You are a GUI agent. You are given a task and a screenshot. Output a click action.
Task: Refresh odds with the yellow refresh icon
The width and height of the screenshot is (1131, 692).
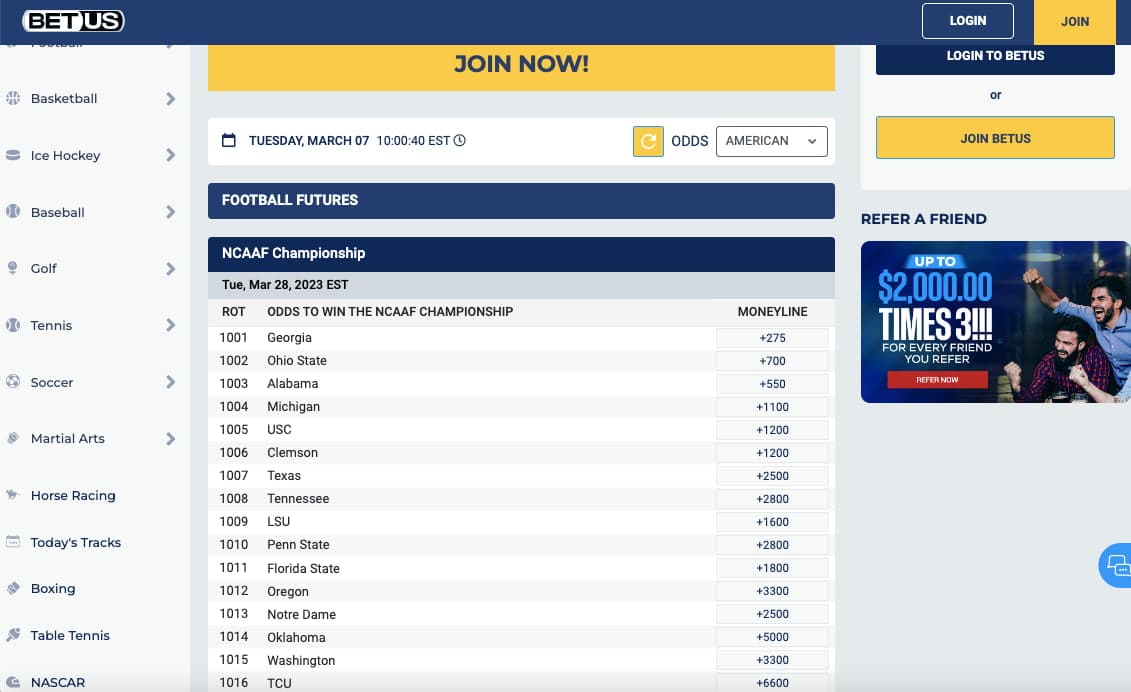click(x=648, y=141)
